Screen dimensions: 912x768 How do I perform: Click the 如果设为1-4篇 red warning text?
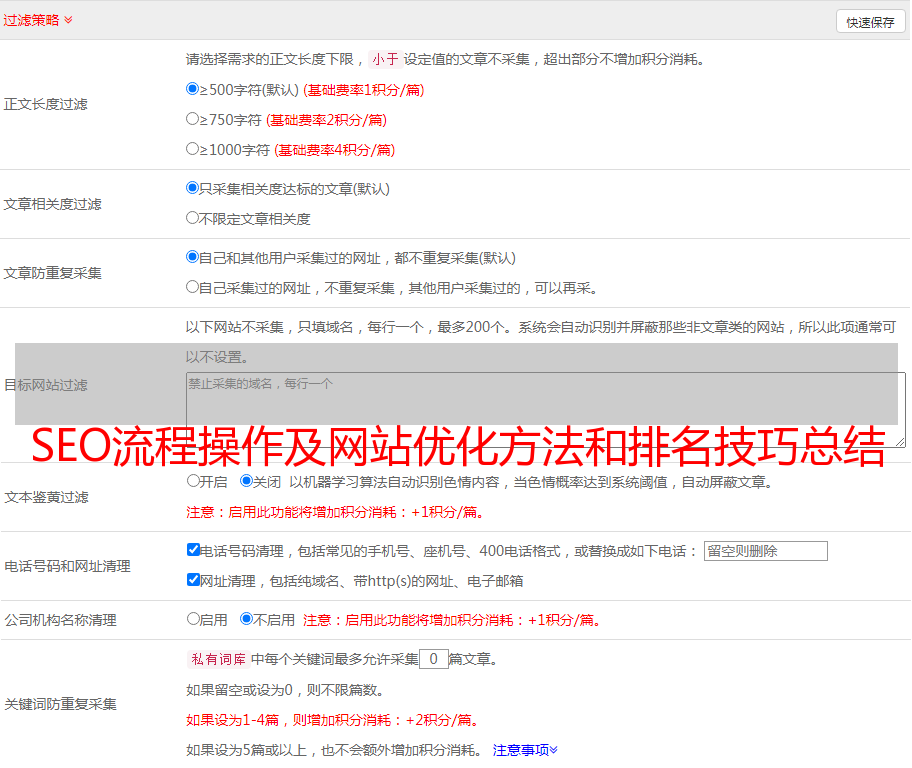pyautogui.click(x=334, y=720)
